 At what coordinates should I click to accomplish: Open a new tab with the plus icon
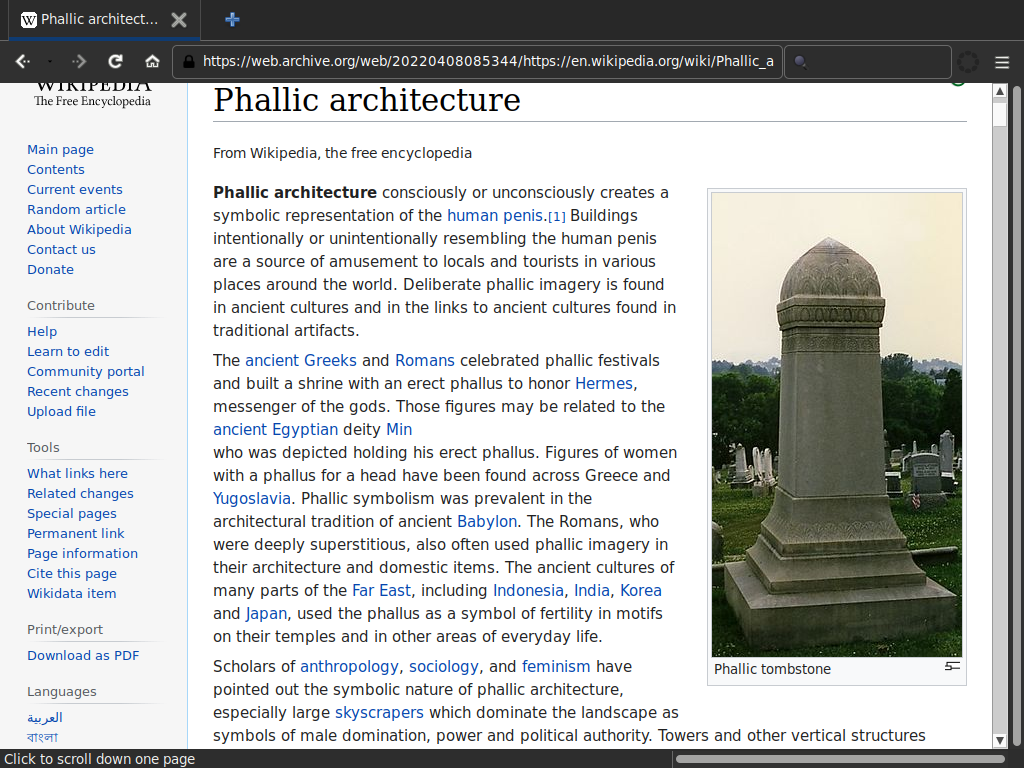232,19
